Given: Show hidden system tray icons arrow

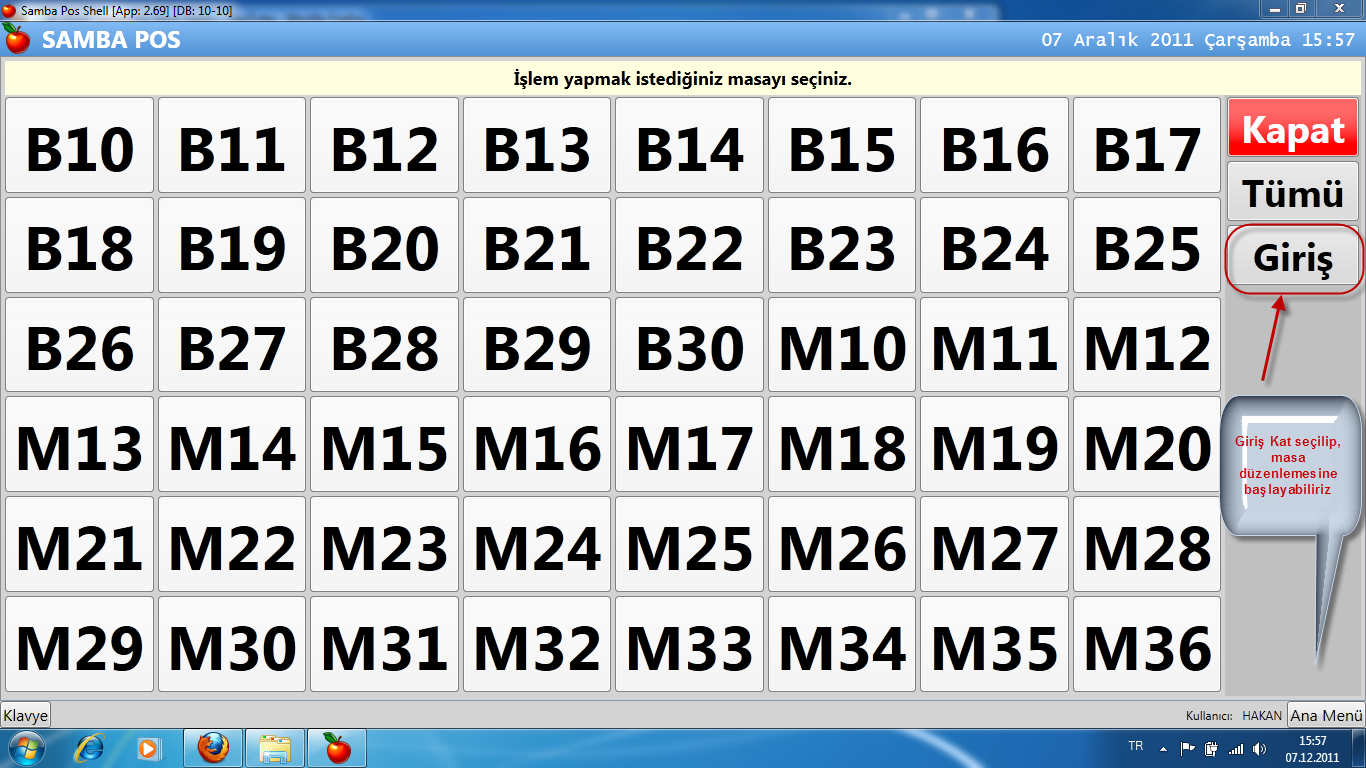Looking at the screenshot, I should [1163, 748].
